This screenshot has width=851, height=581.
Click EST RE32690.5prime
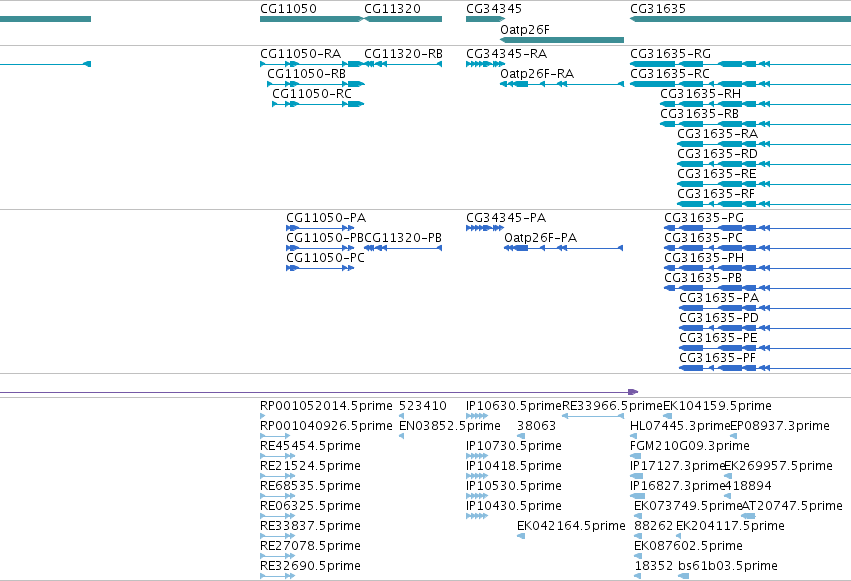(x=277, y=576)
